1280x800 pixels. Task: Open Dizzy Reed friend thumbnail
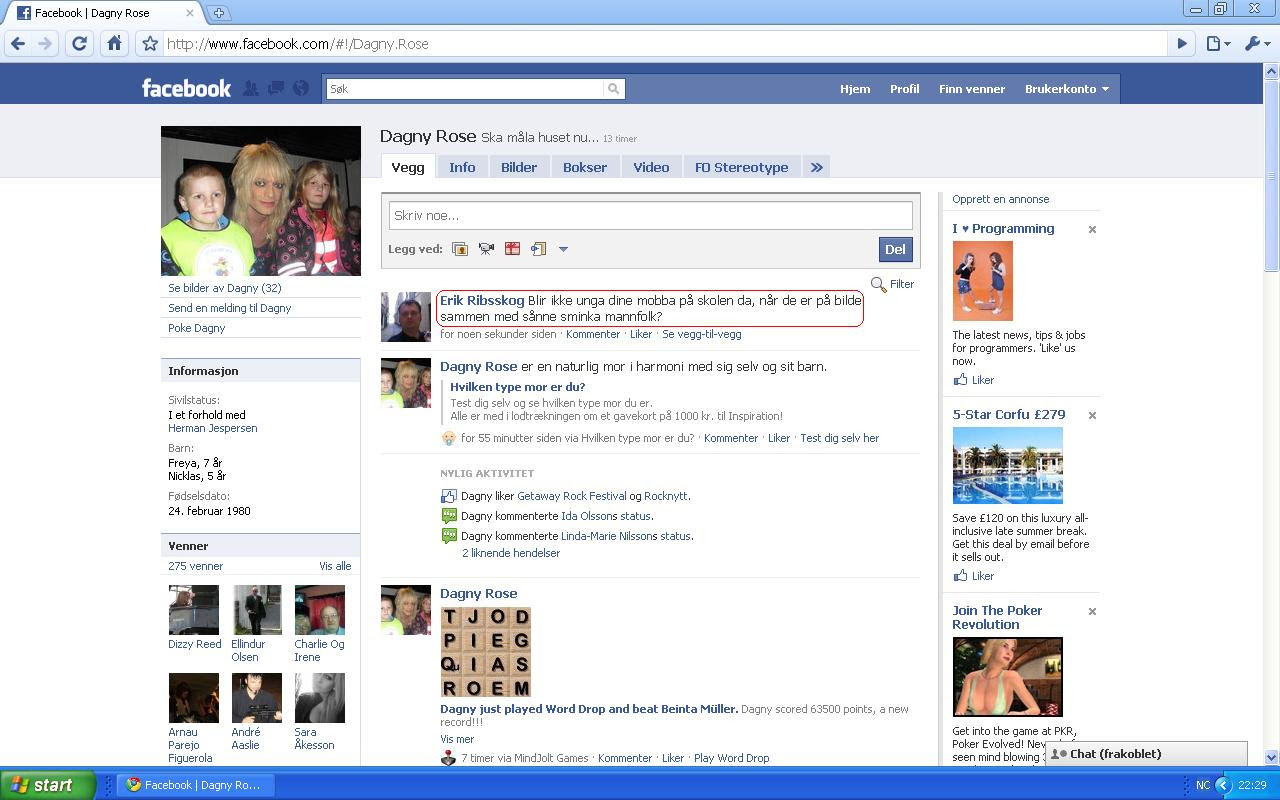(x=194, y=610)
